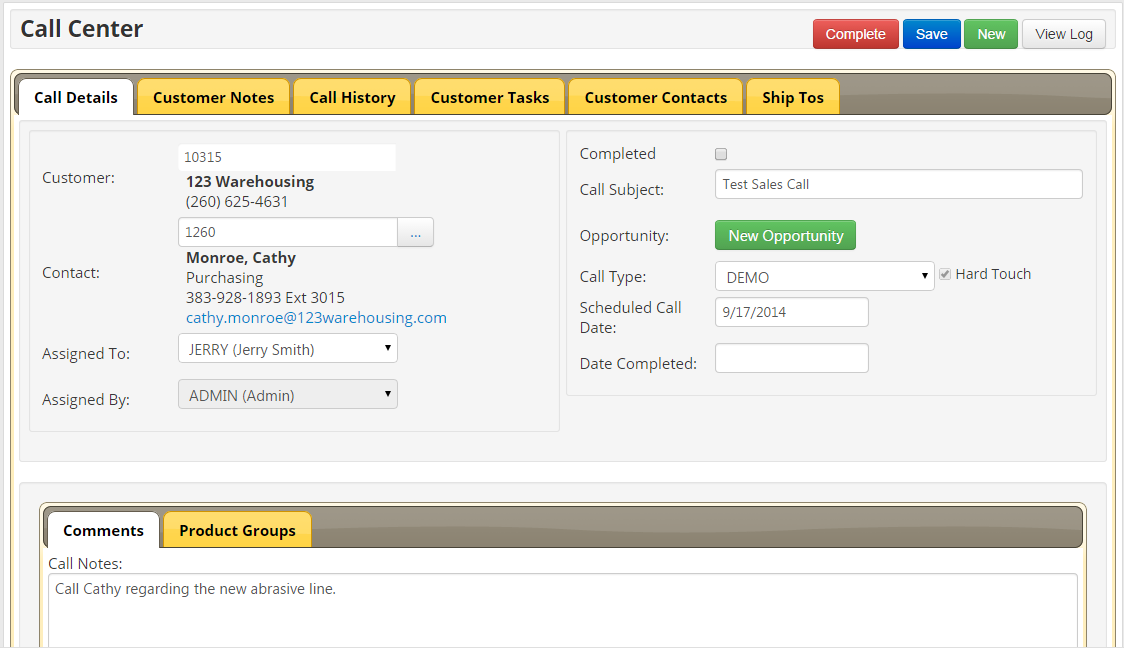1124x648 pixels.
Task: Click the customer number field 10315
Action: coord(287,158)
